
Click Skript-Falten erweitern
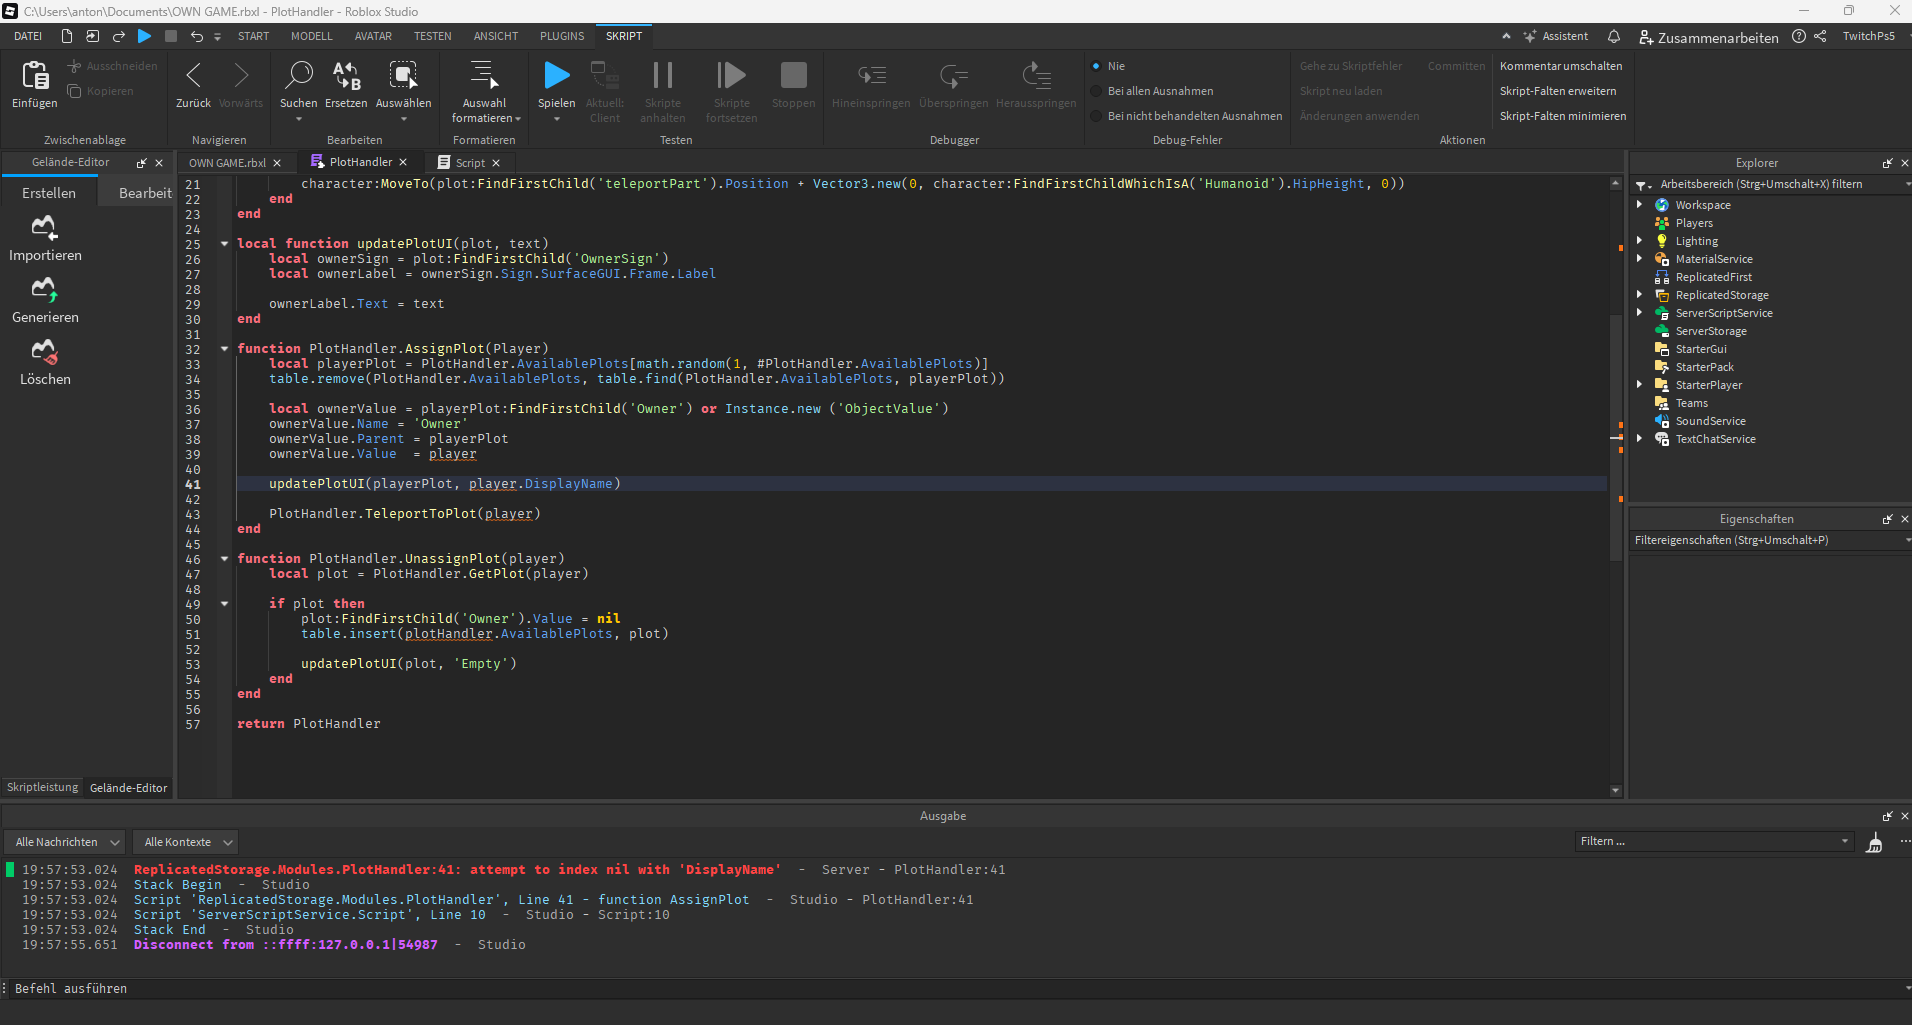click(x=1558, y=91)
